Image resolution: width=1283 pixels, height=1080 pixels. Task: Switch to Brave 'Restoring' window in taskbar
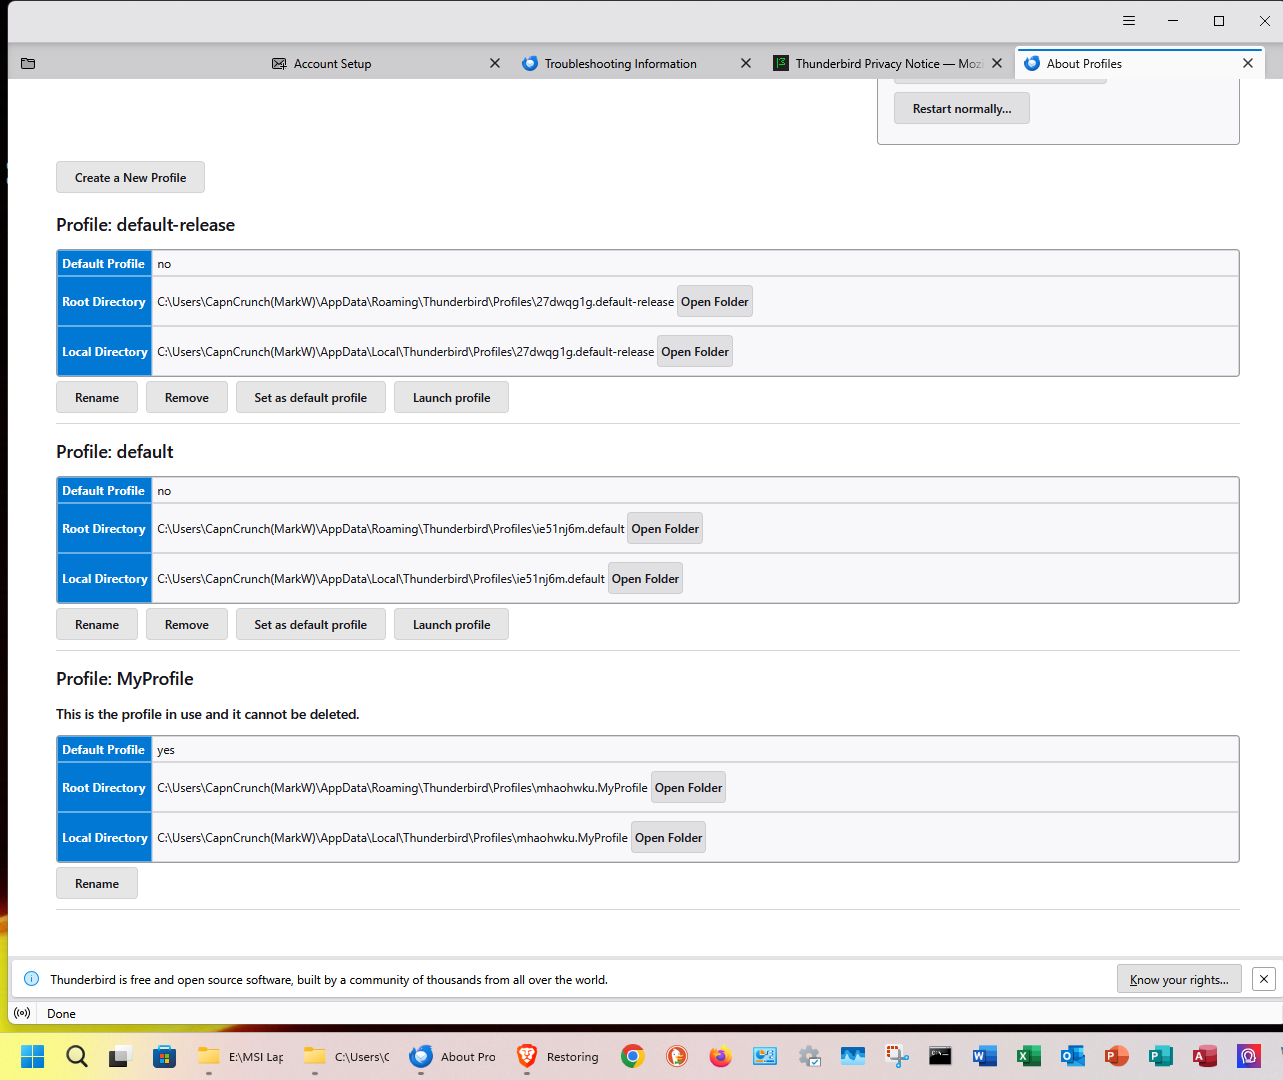point(558,1056)
